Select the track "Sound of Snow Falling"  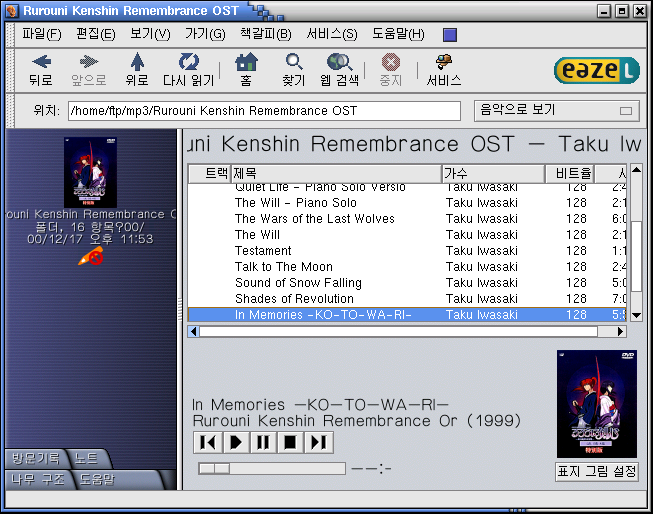407,283
